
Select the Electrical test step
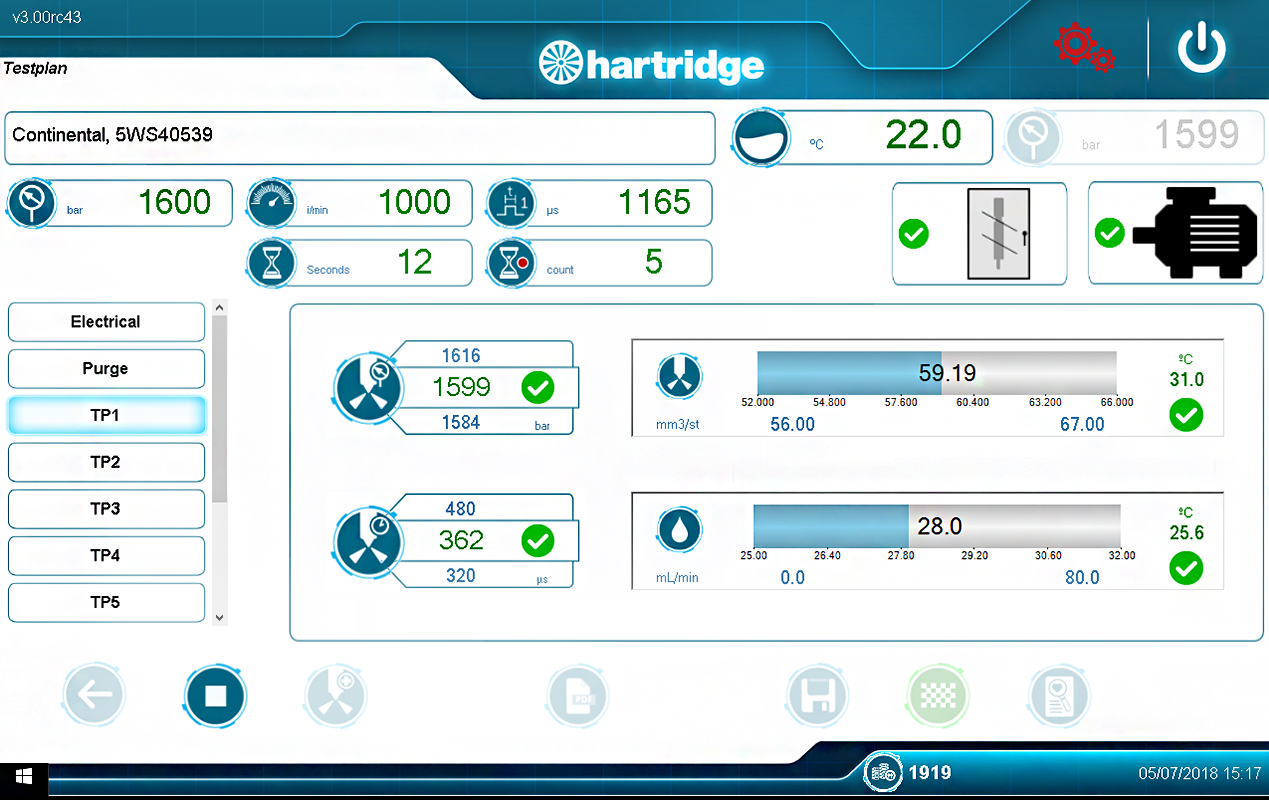[106, 322]
